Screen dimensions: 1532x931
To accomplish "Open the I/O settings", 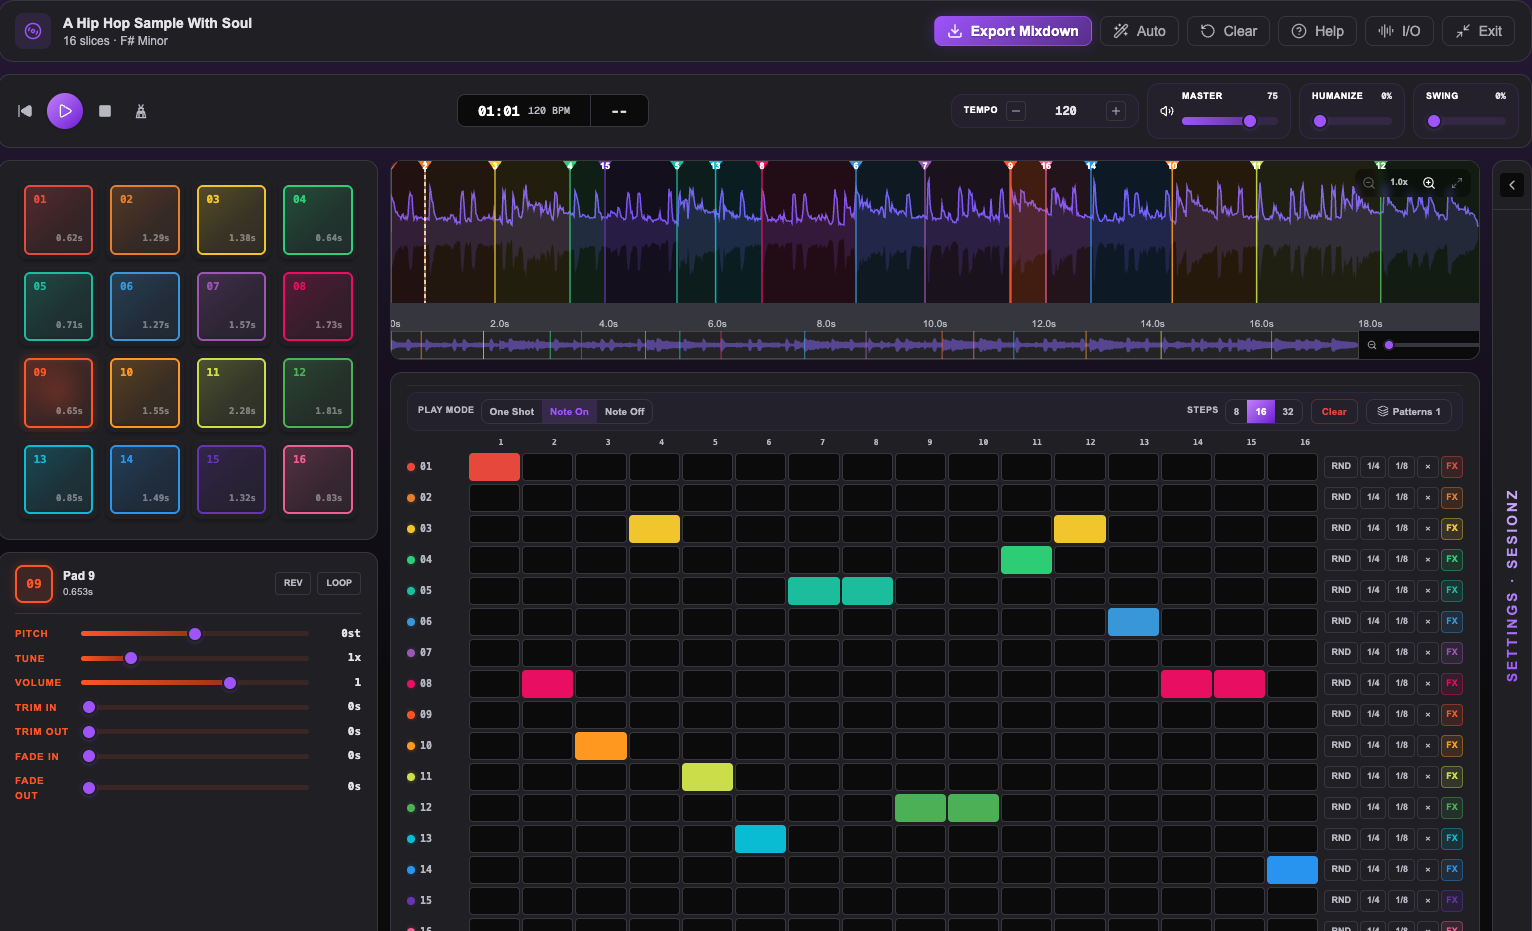I will 1399,31.
